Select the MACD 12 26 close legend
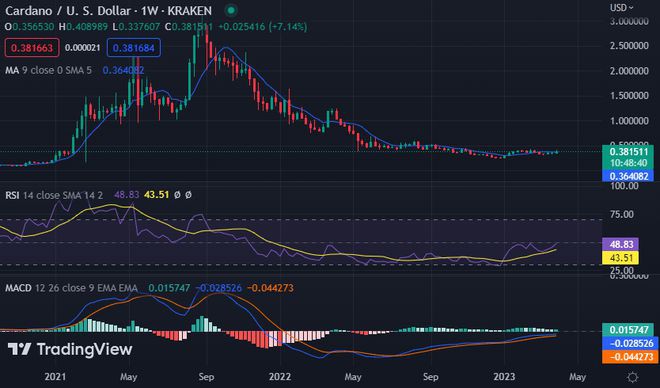The image size is (660, 388). (71, 288)
